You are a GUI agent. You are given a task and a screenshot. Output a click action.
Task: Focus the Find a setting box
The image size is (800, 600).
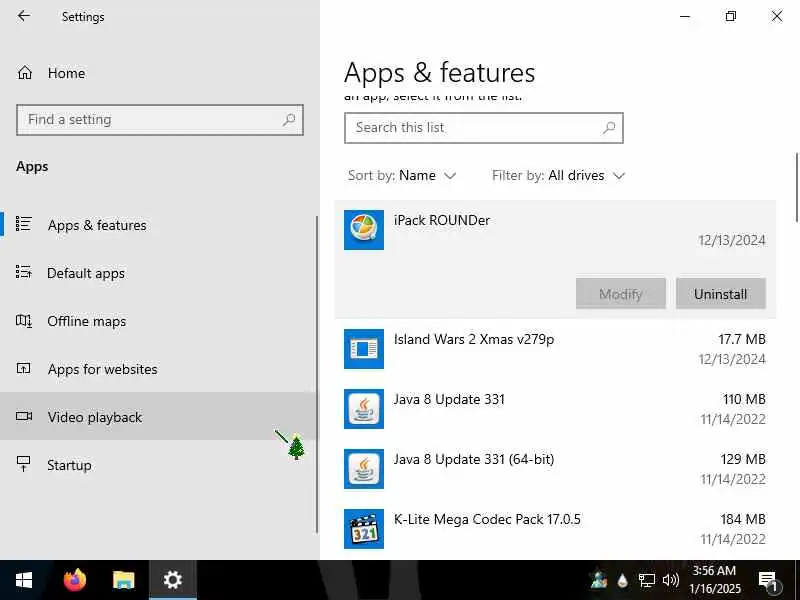160,119
